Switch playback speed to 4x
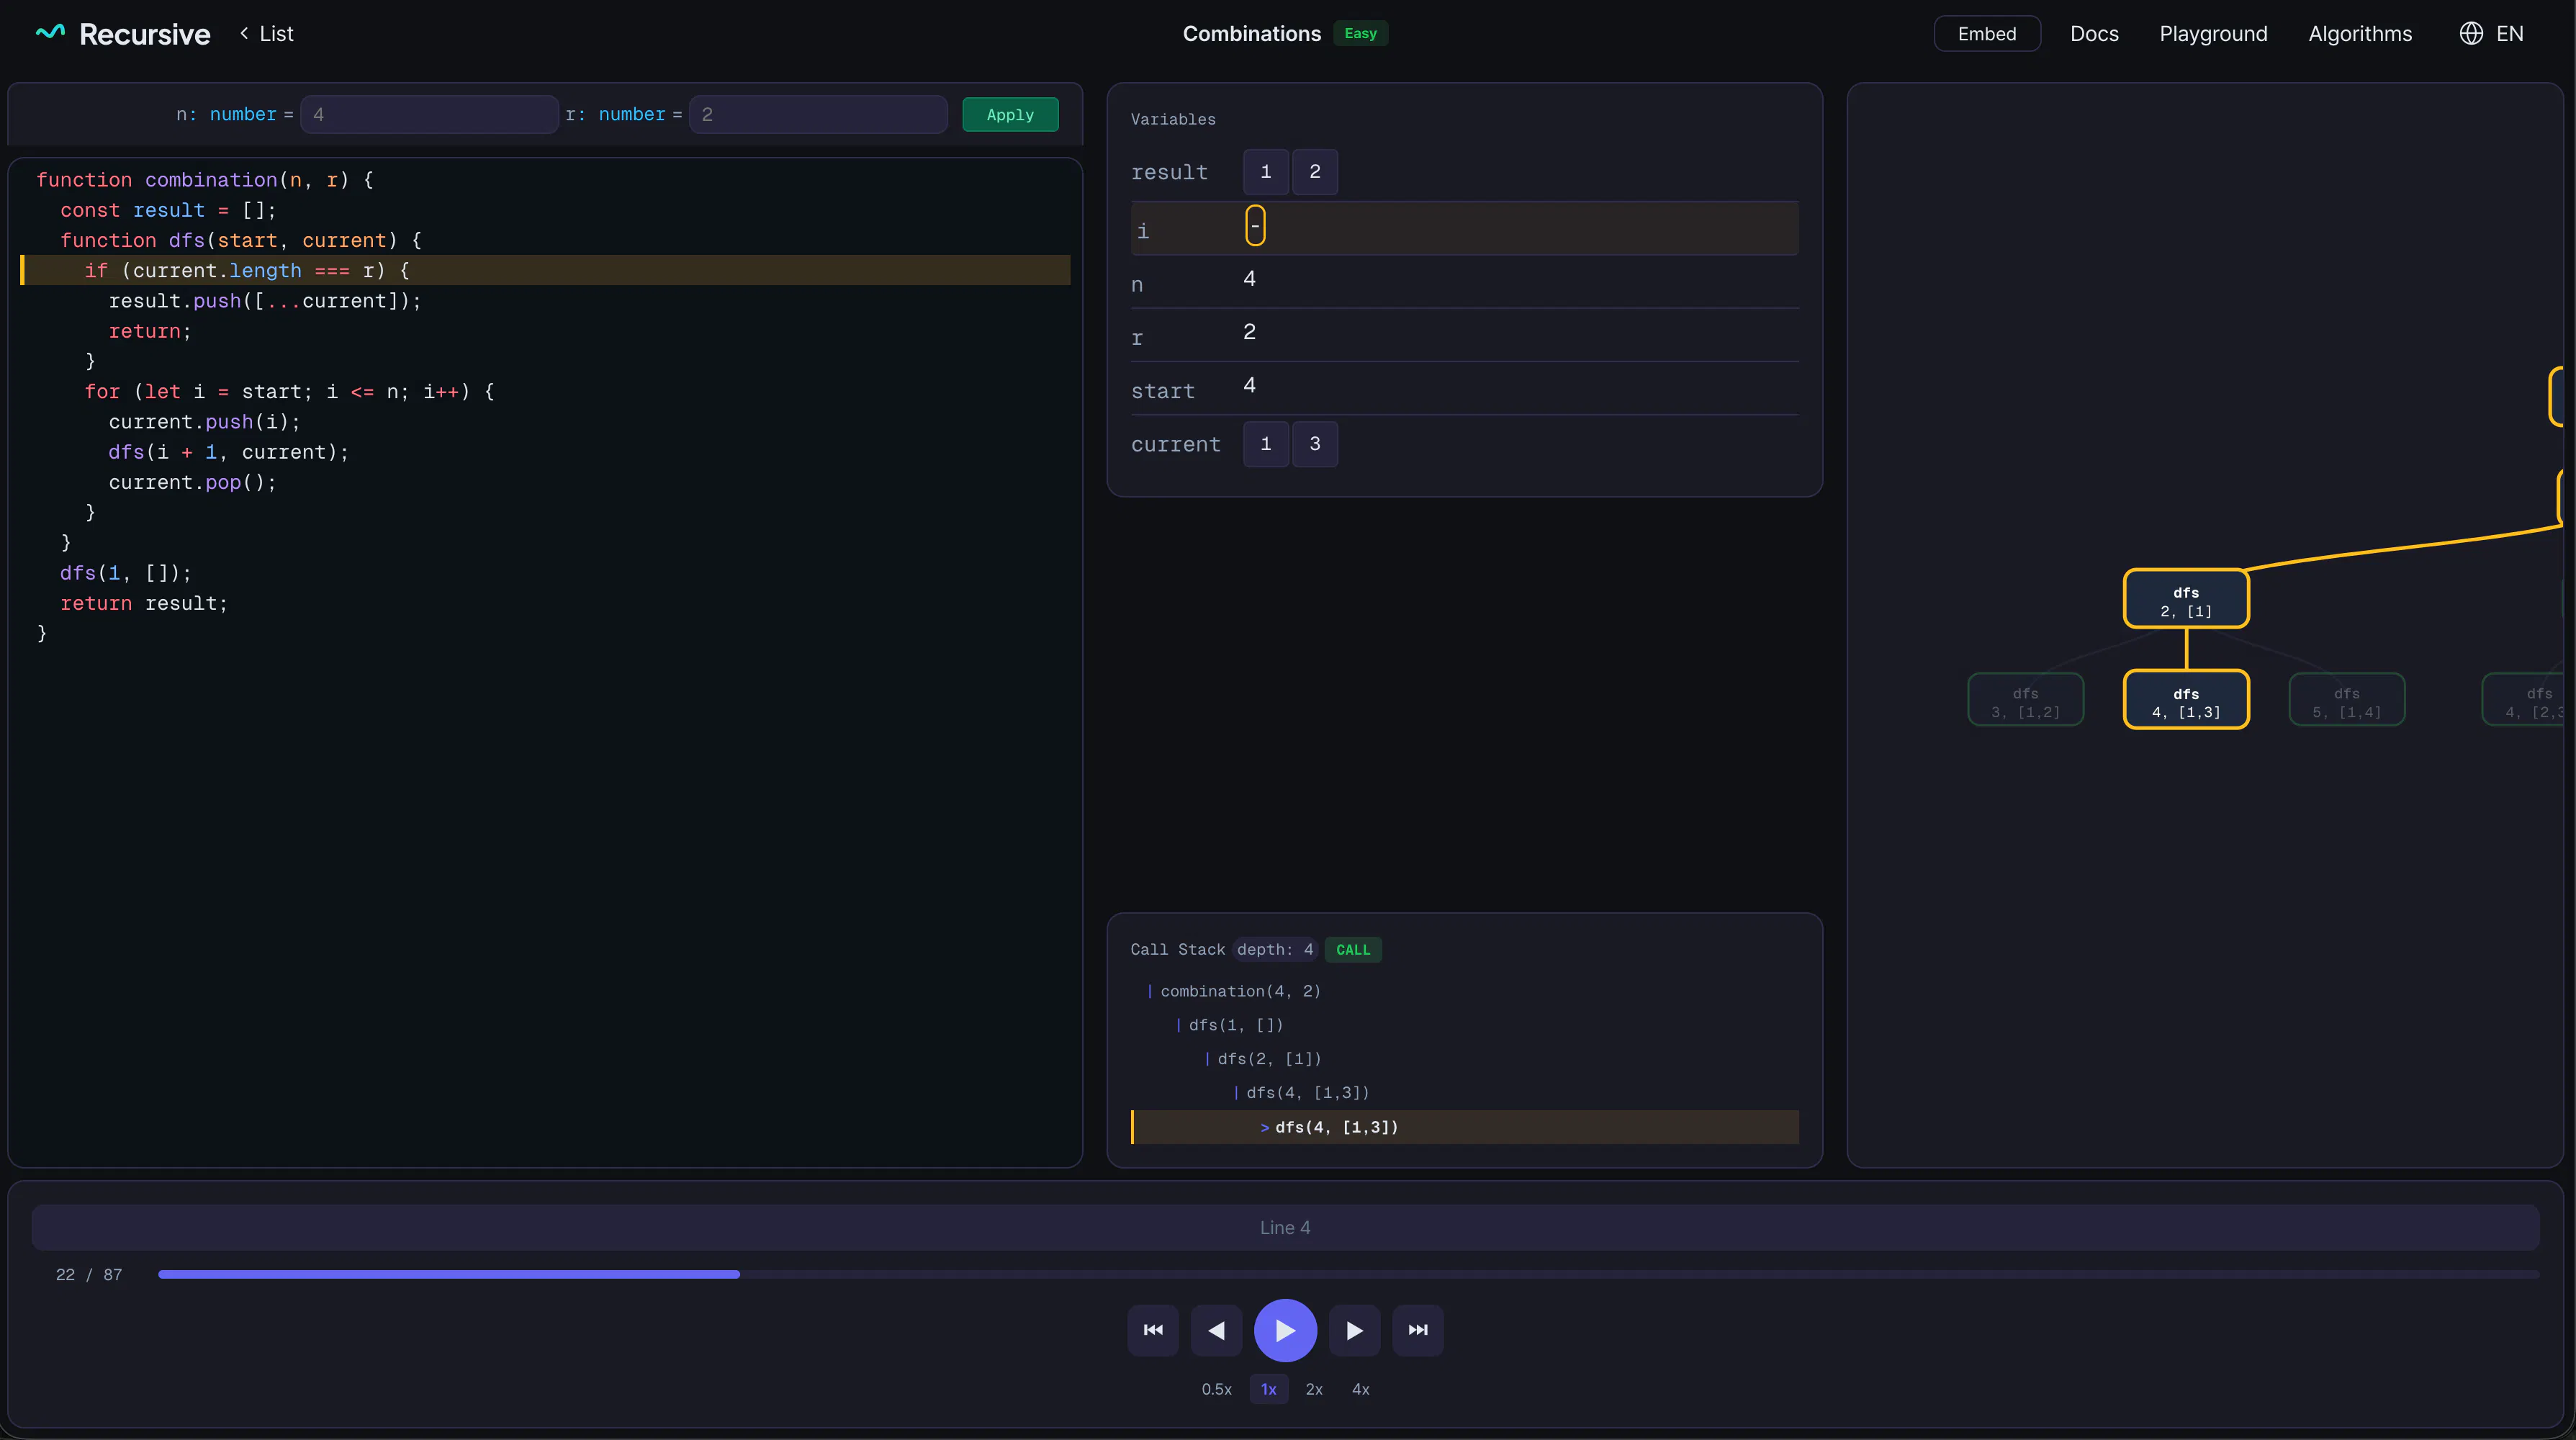This screenshot has height=1440, width=2576. [x=1360, y=1389]
